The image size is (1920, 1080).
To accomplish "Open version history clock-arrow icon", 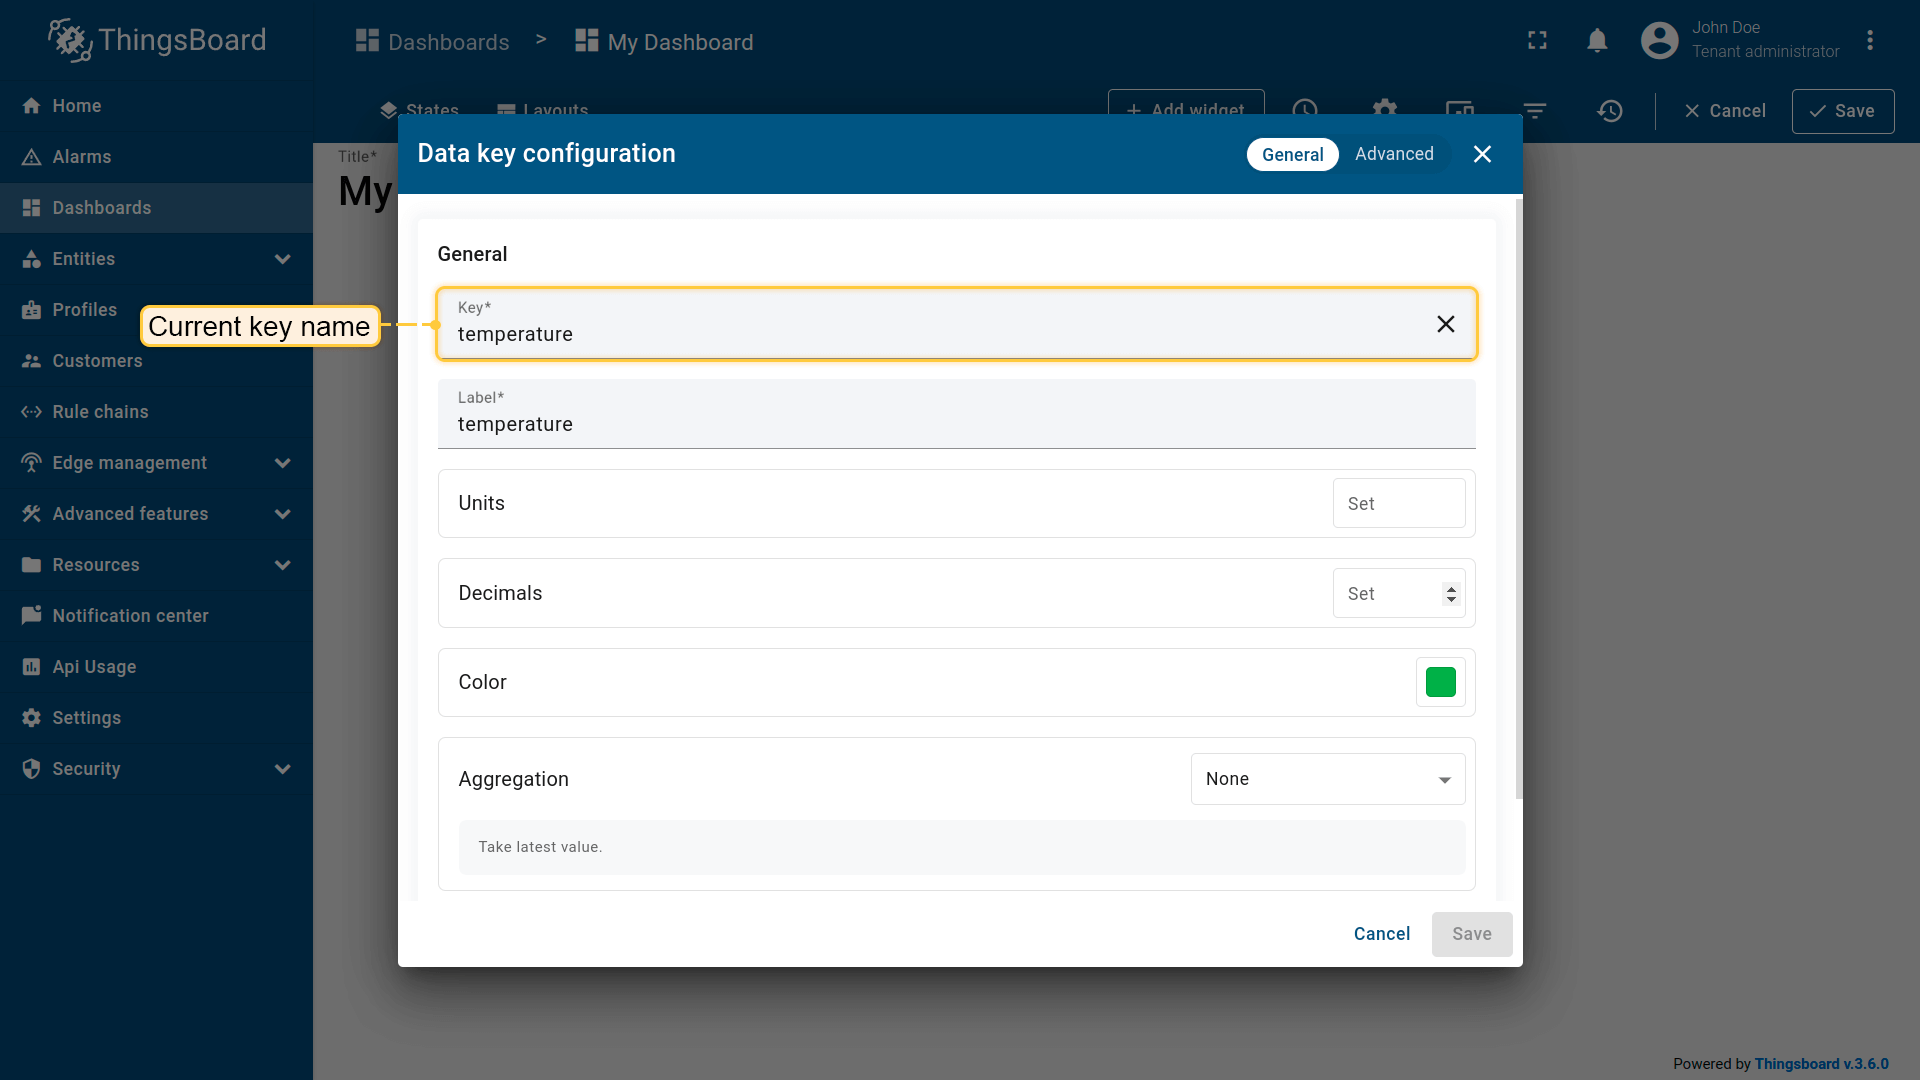I will [x=1610, y=111].
